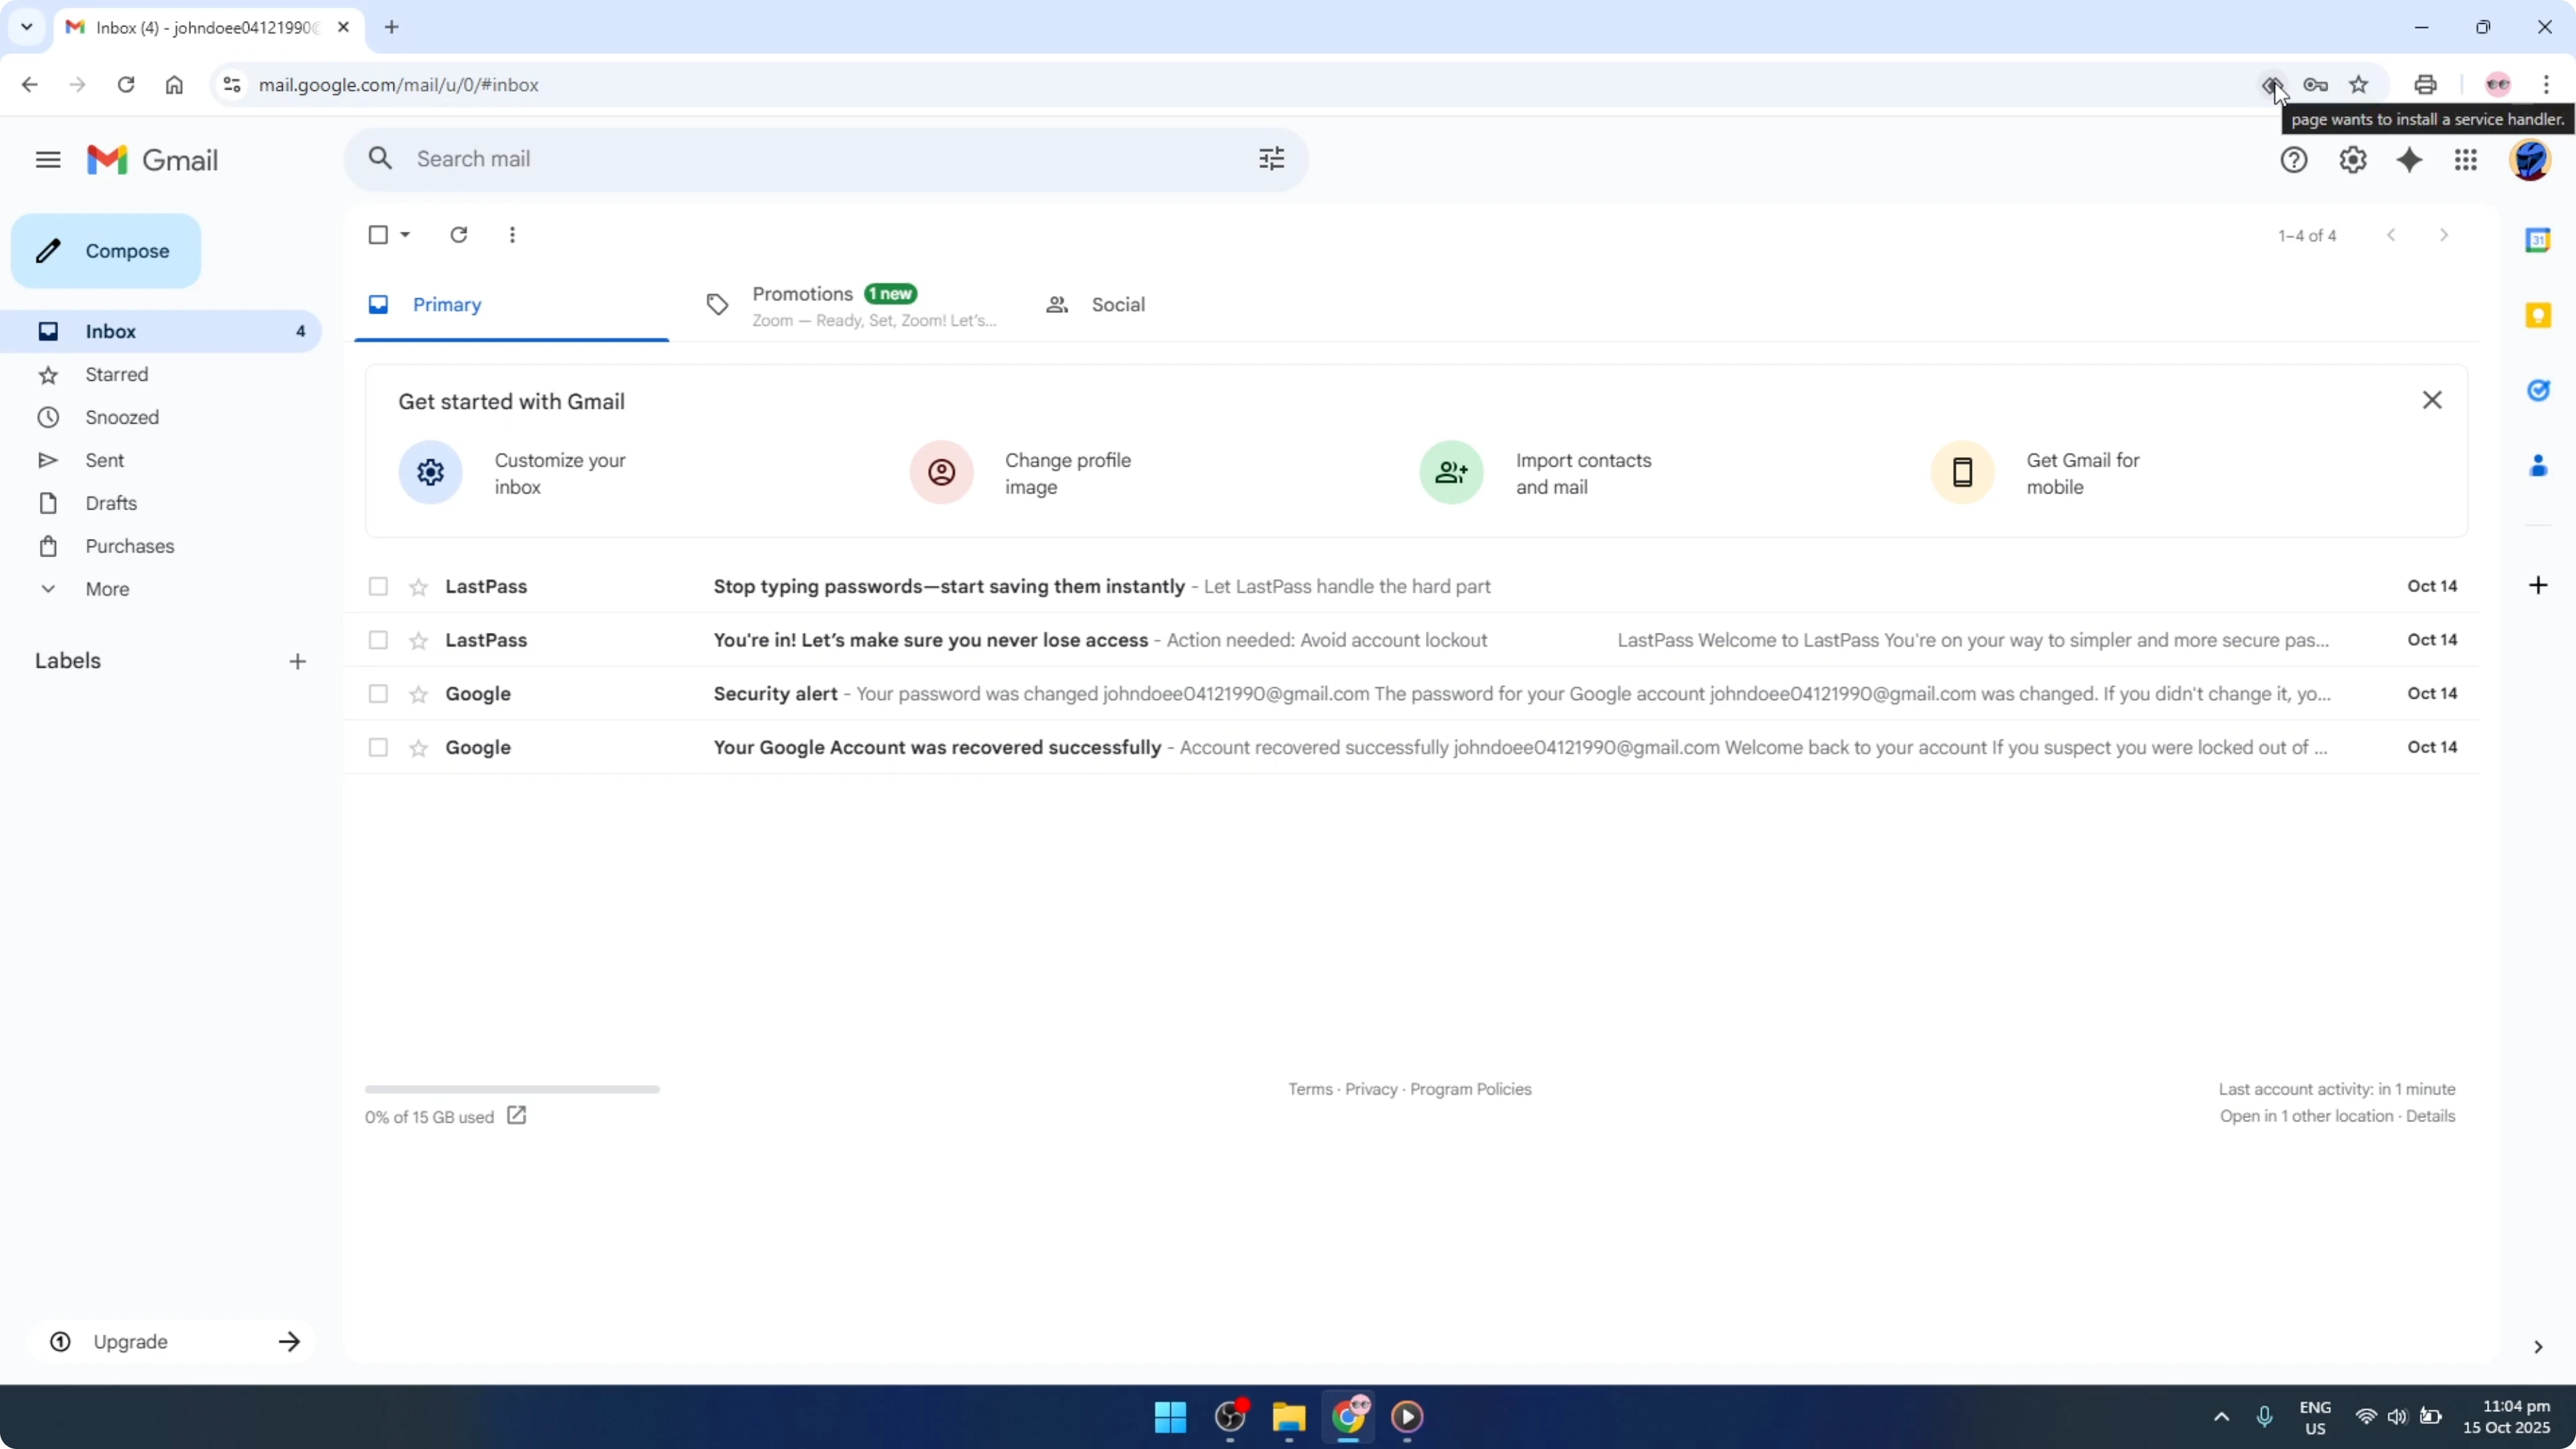
Task: Get add-ons plus icon in side panel
Action: [x=2538, y=585]
